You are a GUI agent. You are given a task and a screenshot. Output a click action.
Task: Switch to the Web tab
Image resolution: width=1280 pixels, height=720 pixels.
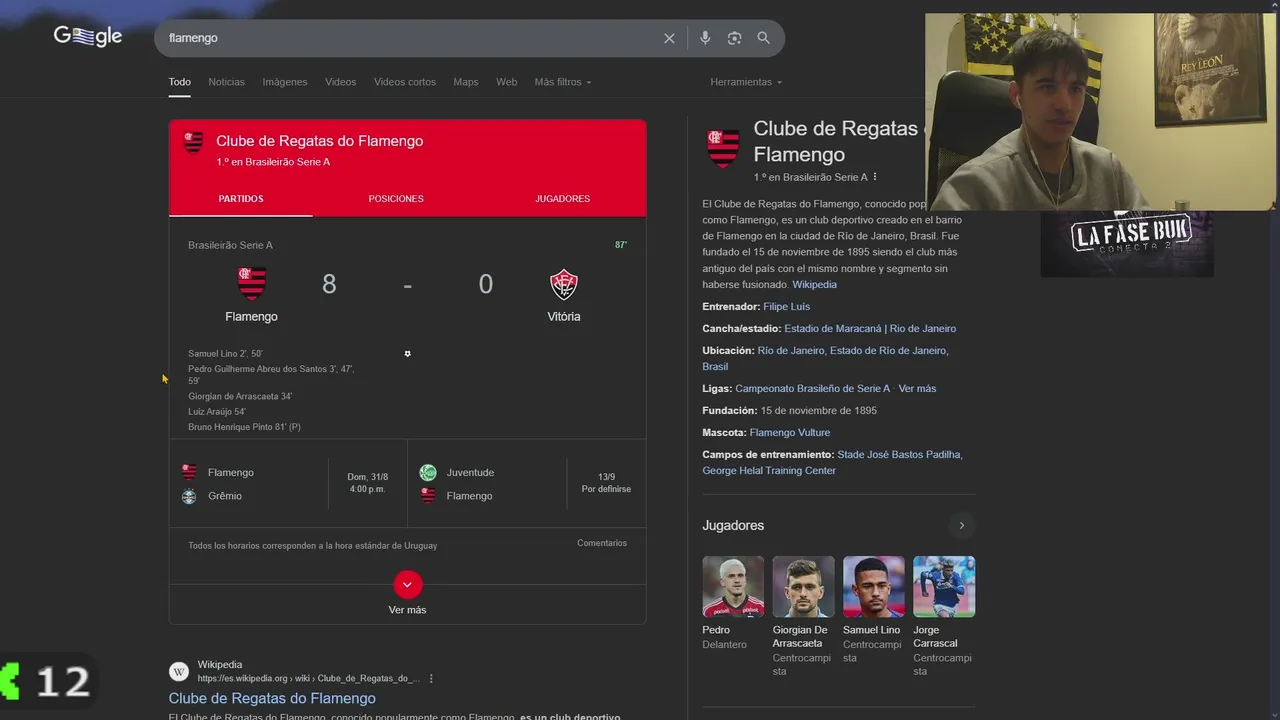[507, 82]
